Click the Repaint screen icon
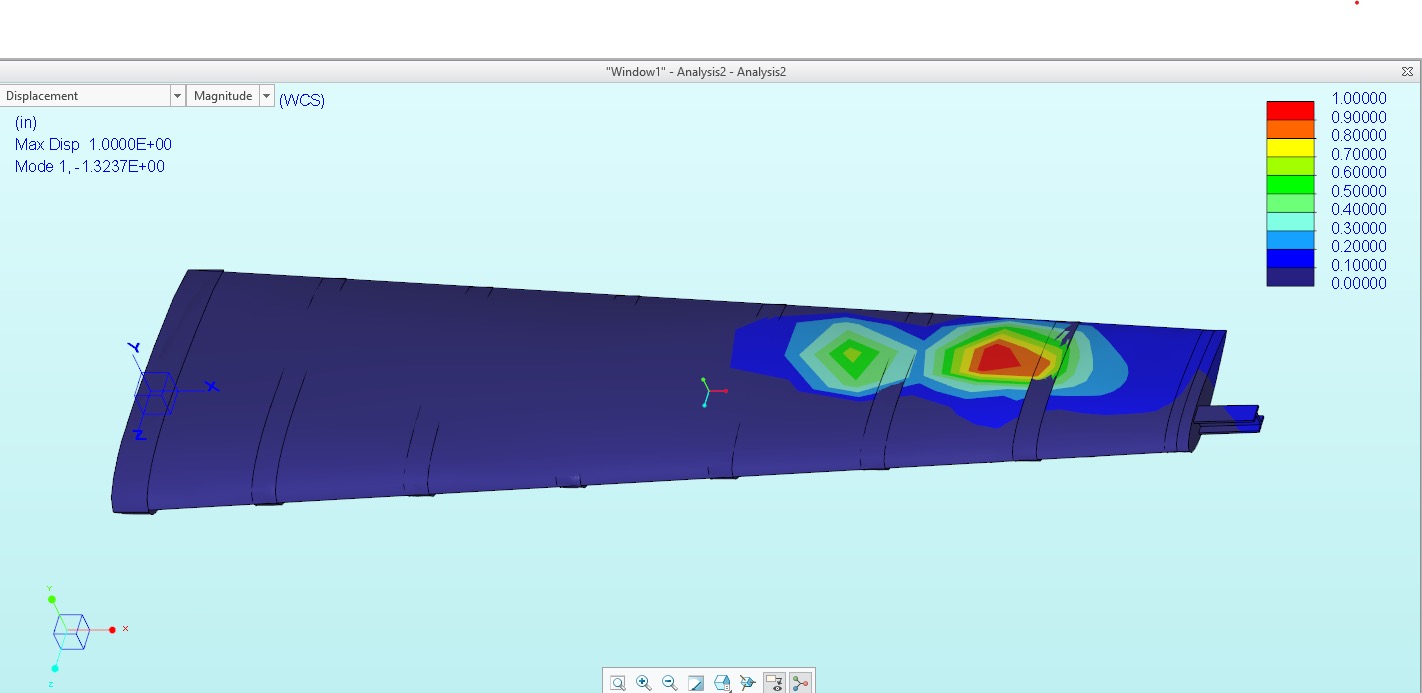Viewport: 1422px width, 693px height. [x=696, y=683]
